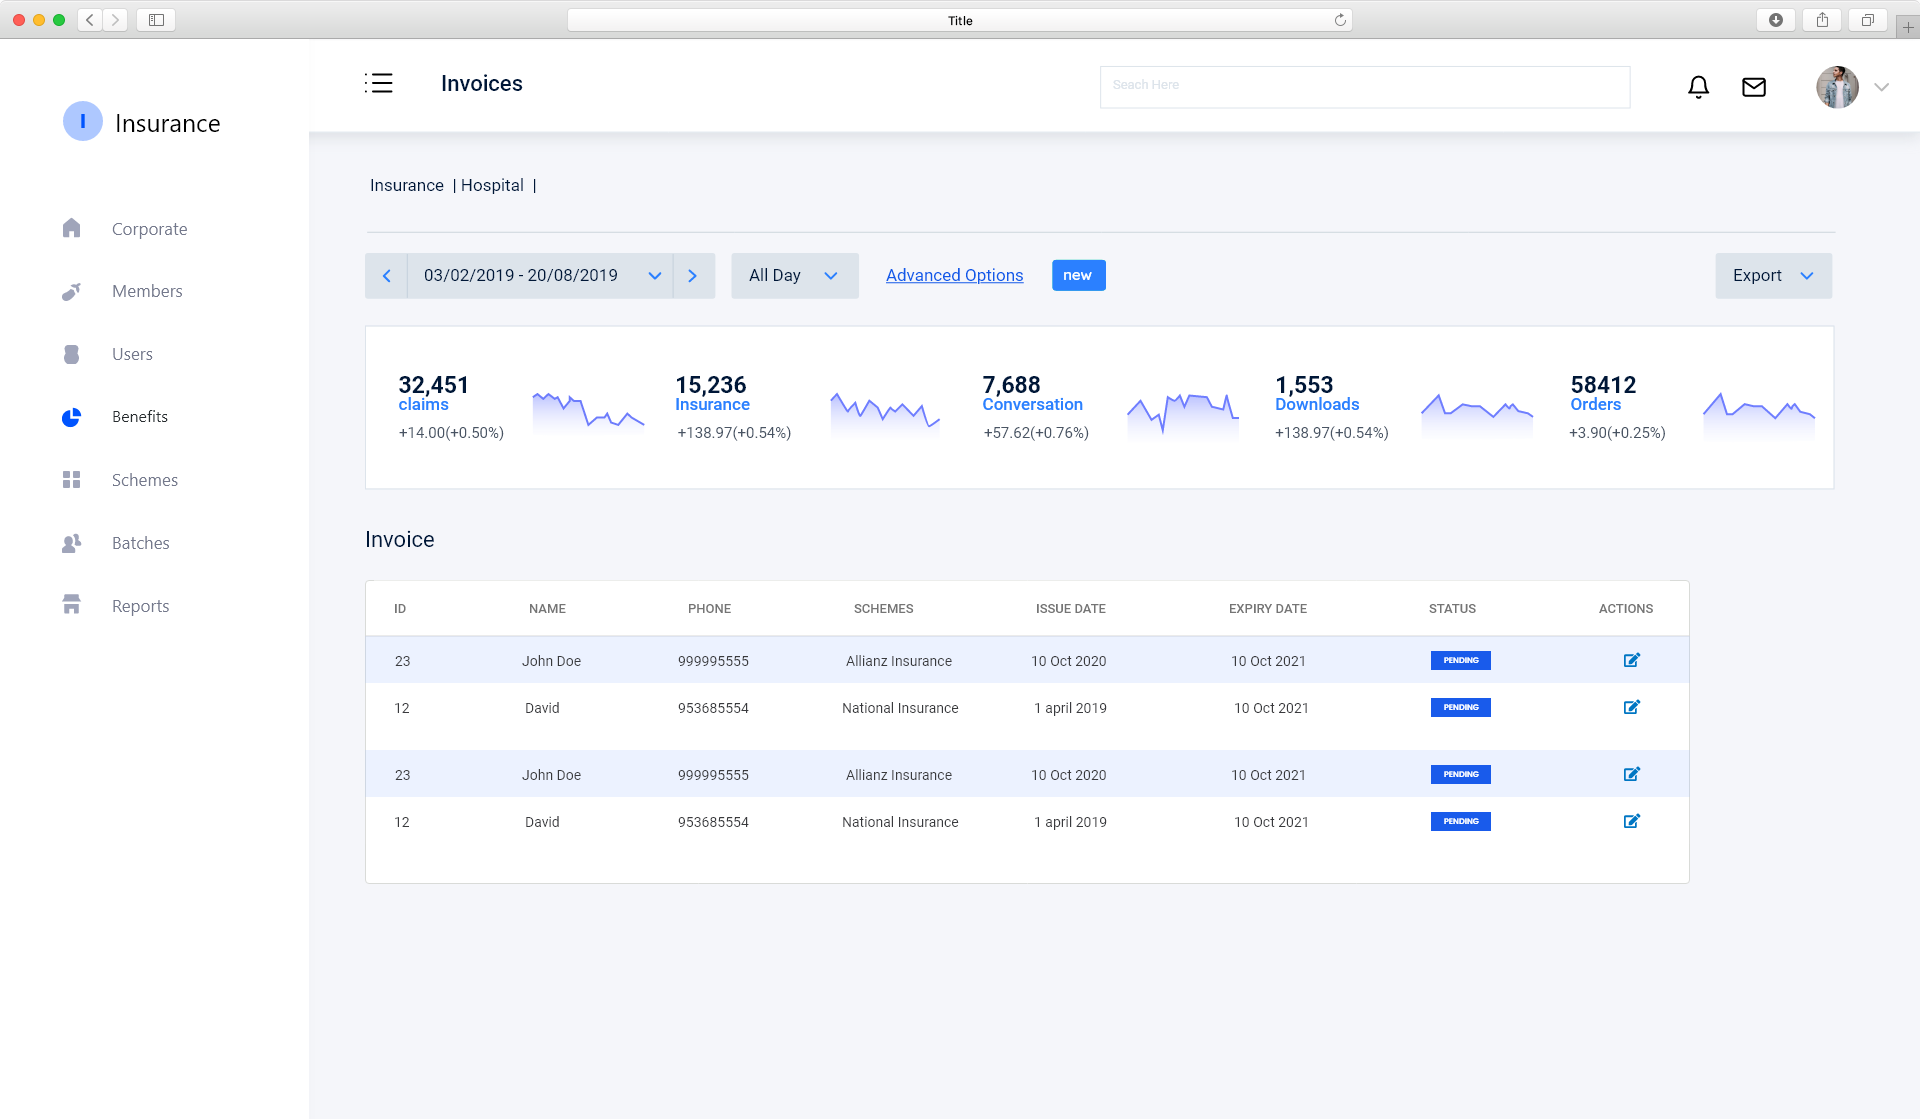The height and width of the screenshot is (1119, 1920).
Task: Click the NAME column header
Action: pyautogui.click(x=547, y=609)
